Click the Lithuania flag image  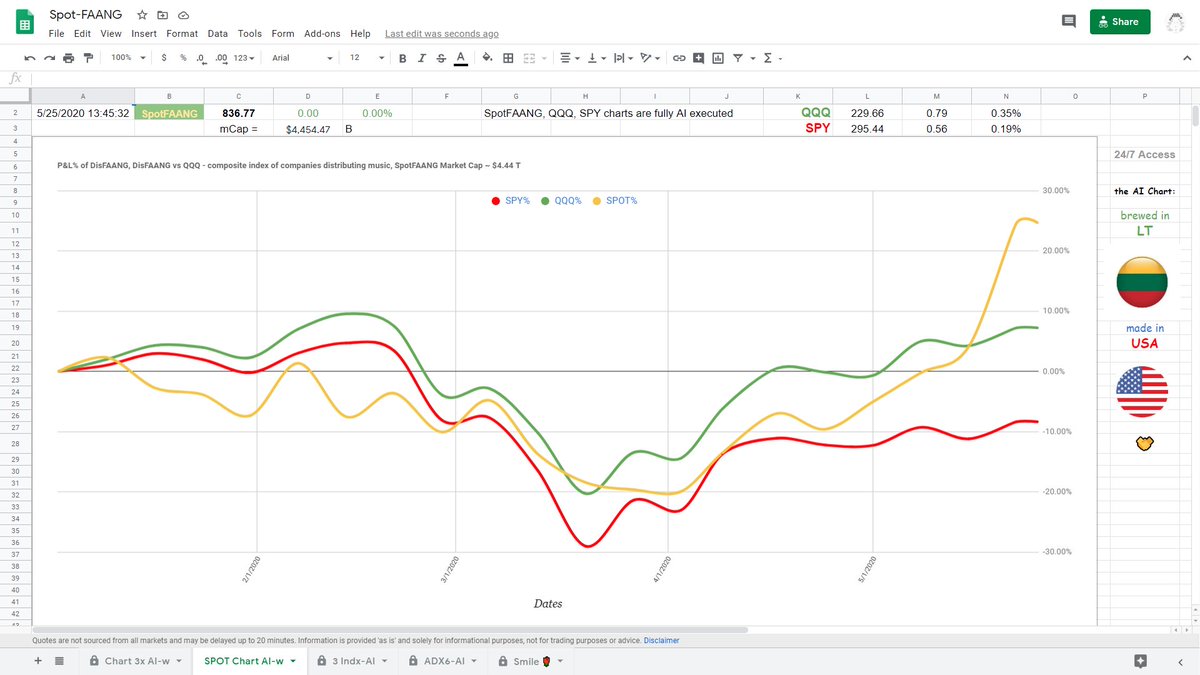1144,281
